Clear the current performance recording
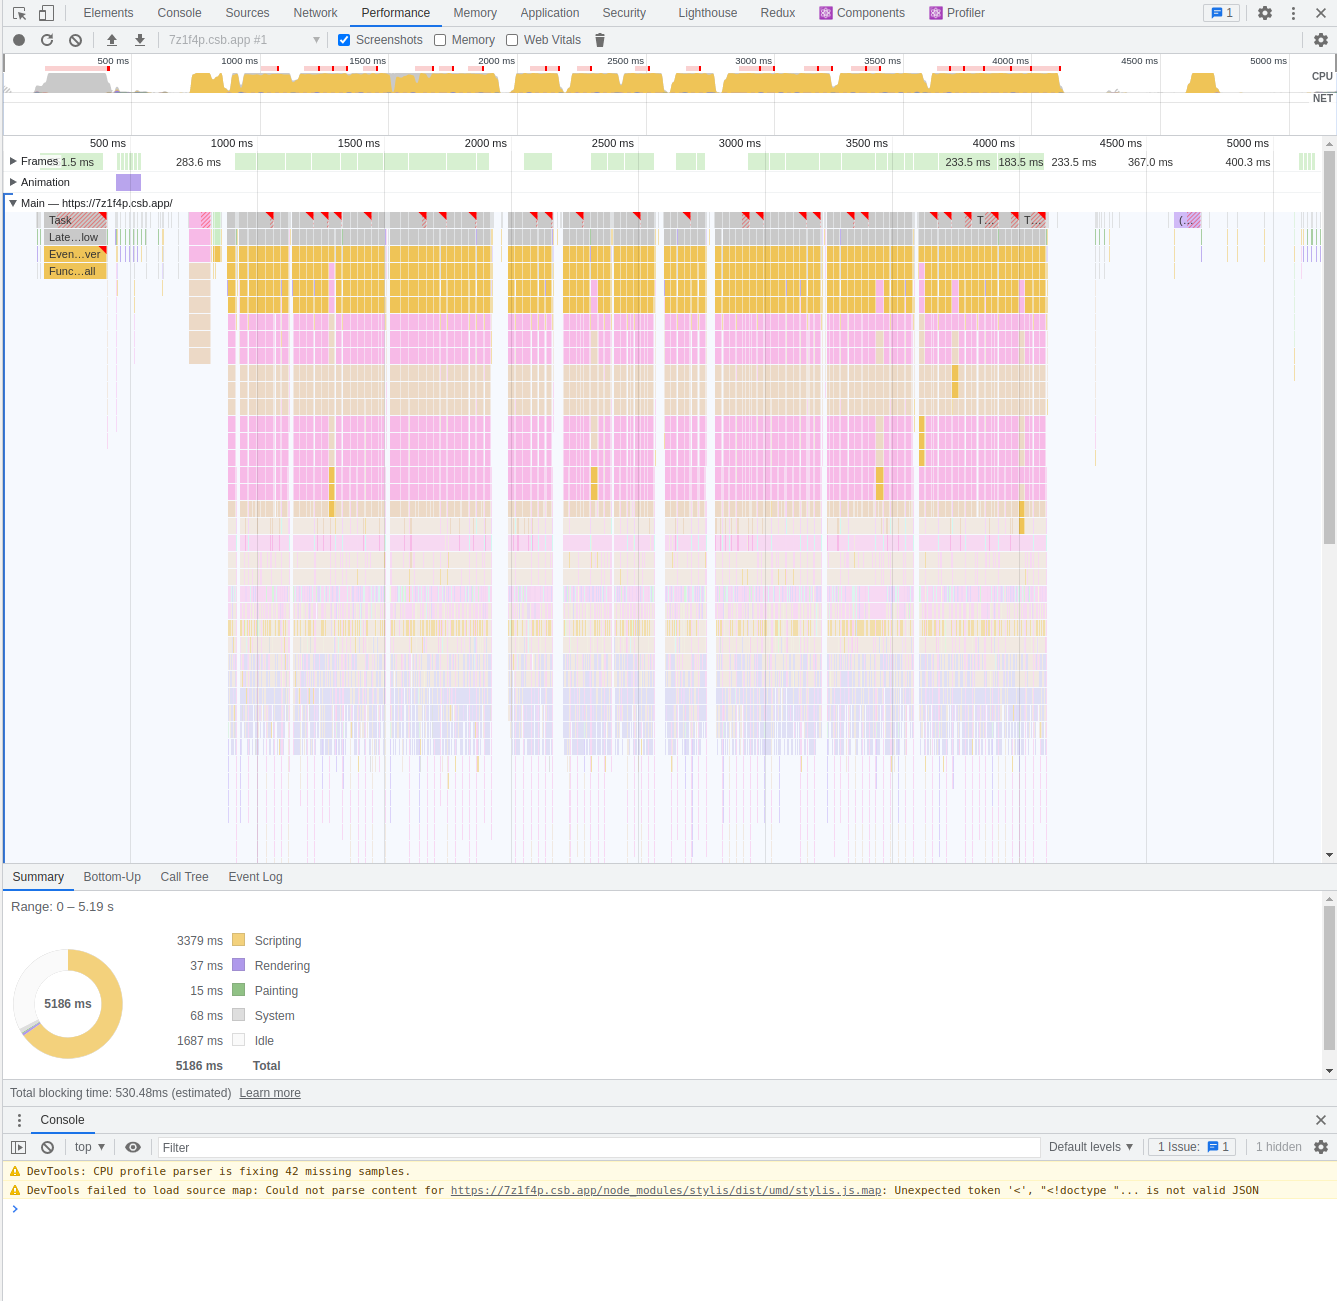The image size is (1337, 1301). pyautogui.click(x=75, y=39)
